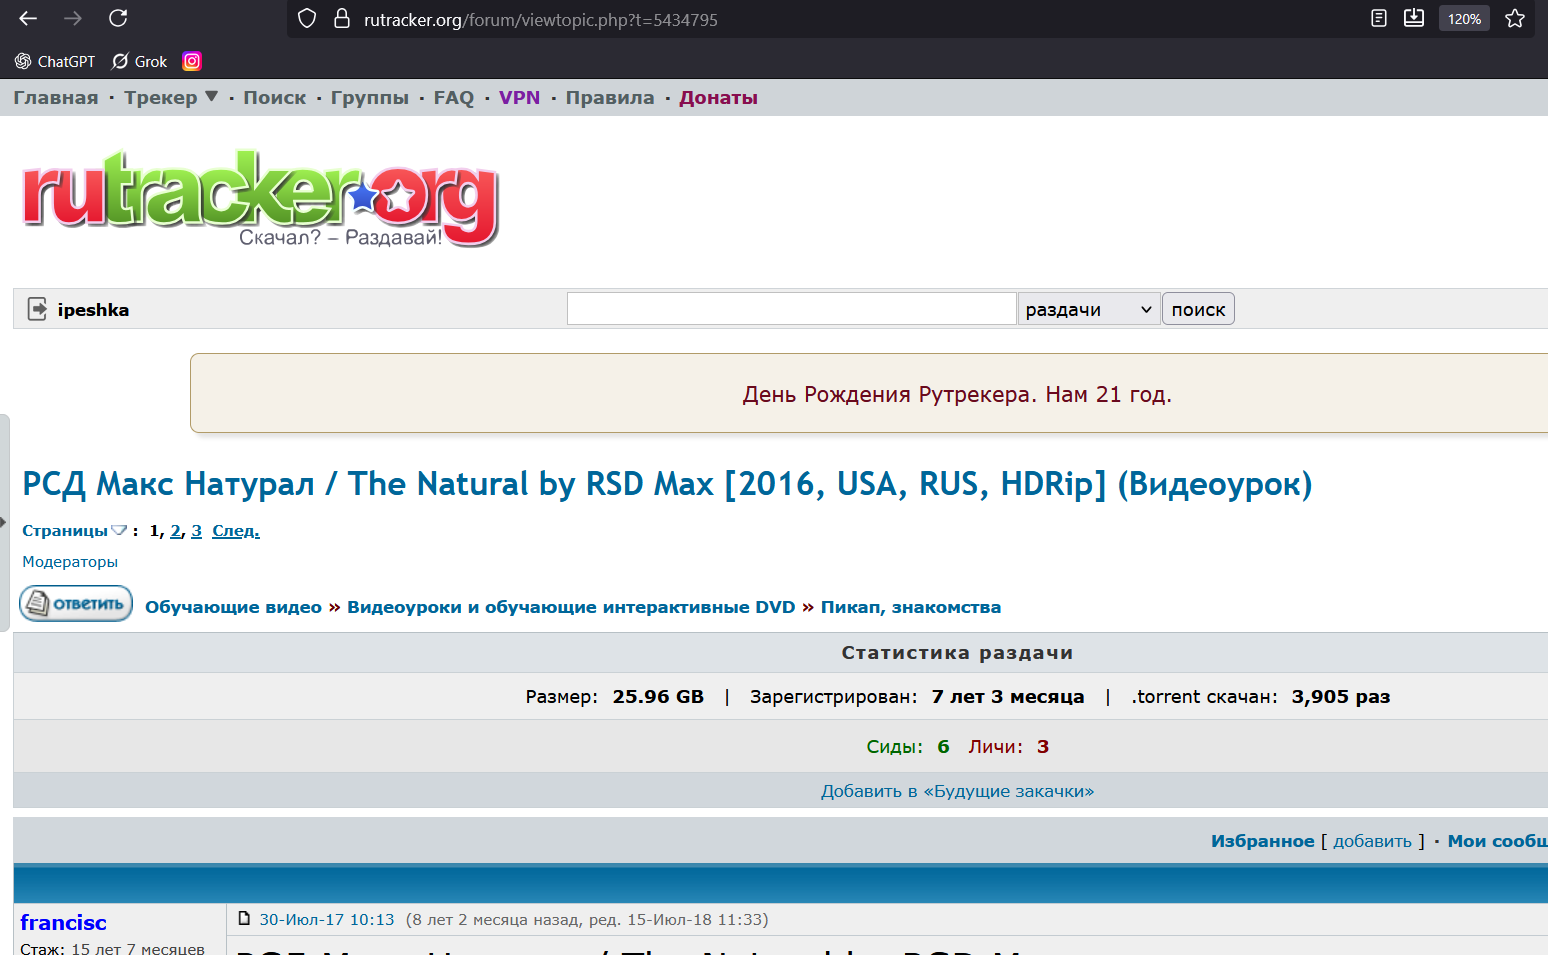The height and width of the screenshot is (955, 1548).
Task: Open the Обучающие видео breadcrumb
Action: click(233, 607)
